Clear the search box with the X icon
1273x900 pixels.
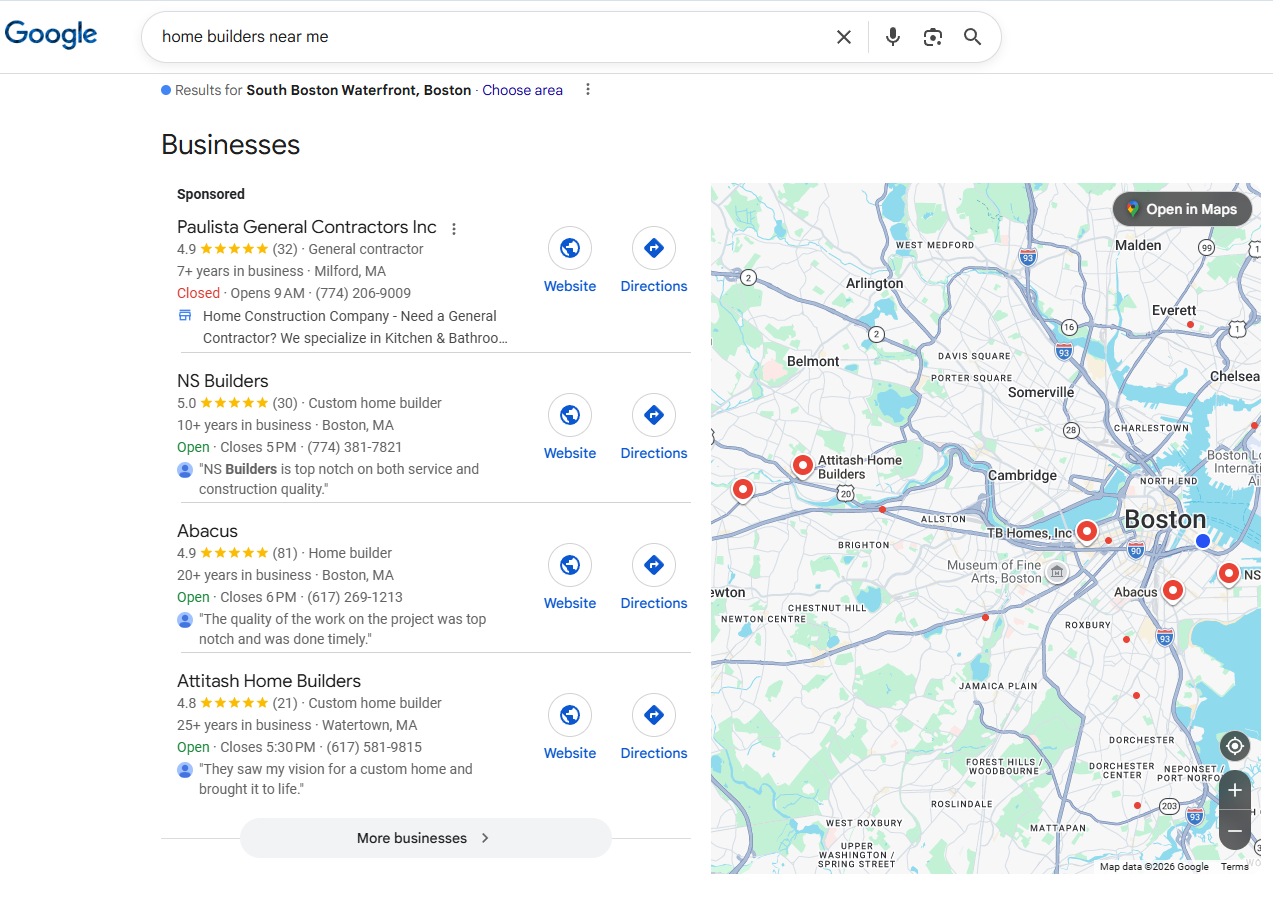click(844, 37)
